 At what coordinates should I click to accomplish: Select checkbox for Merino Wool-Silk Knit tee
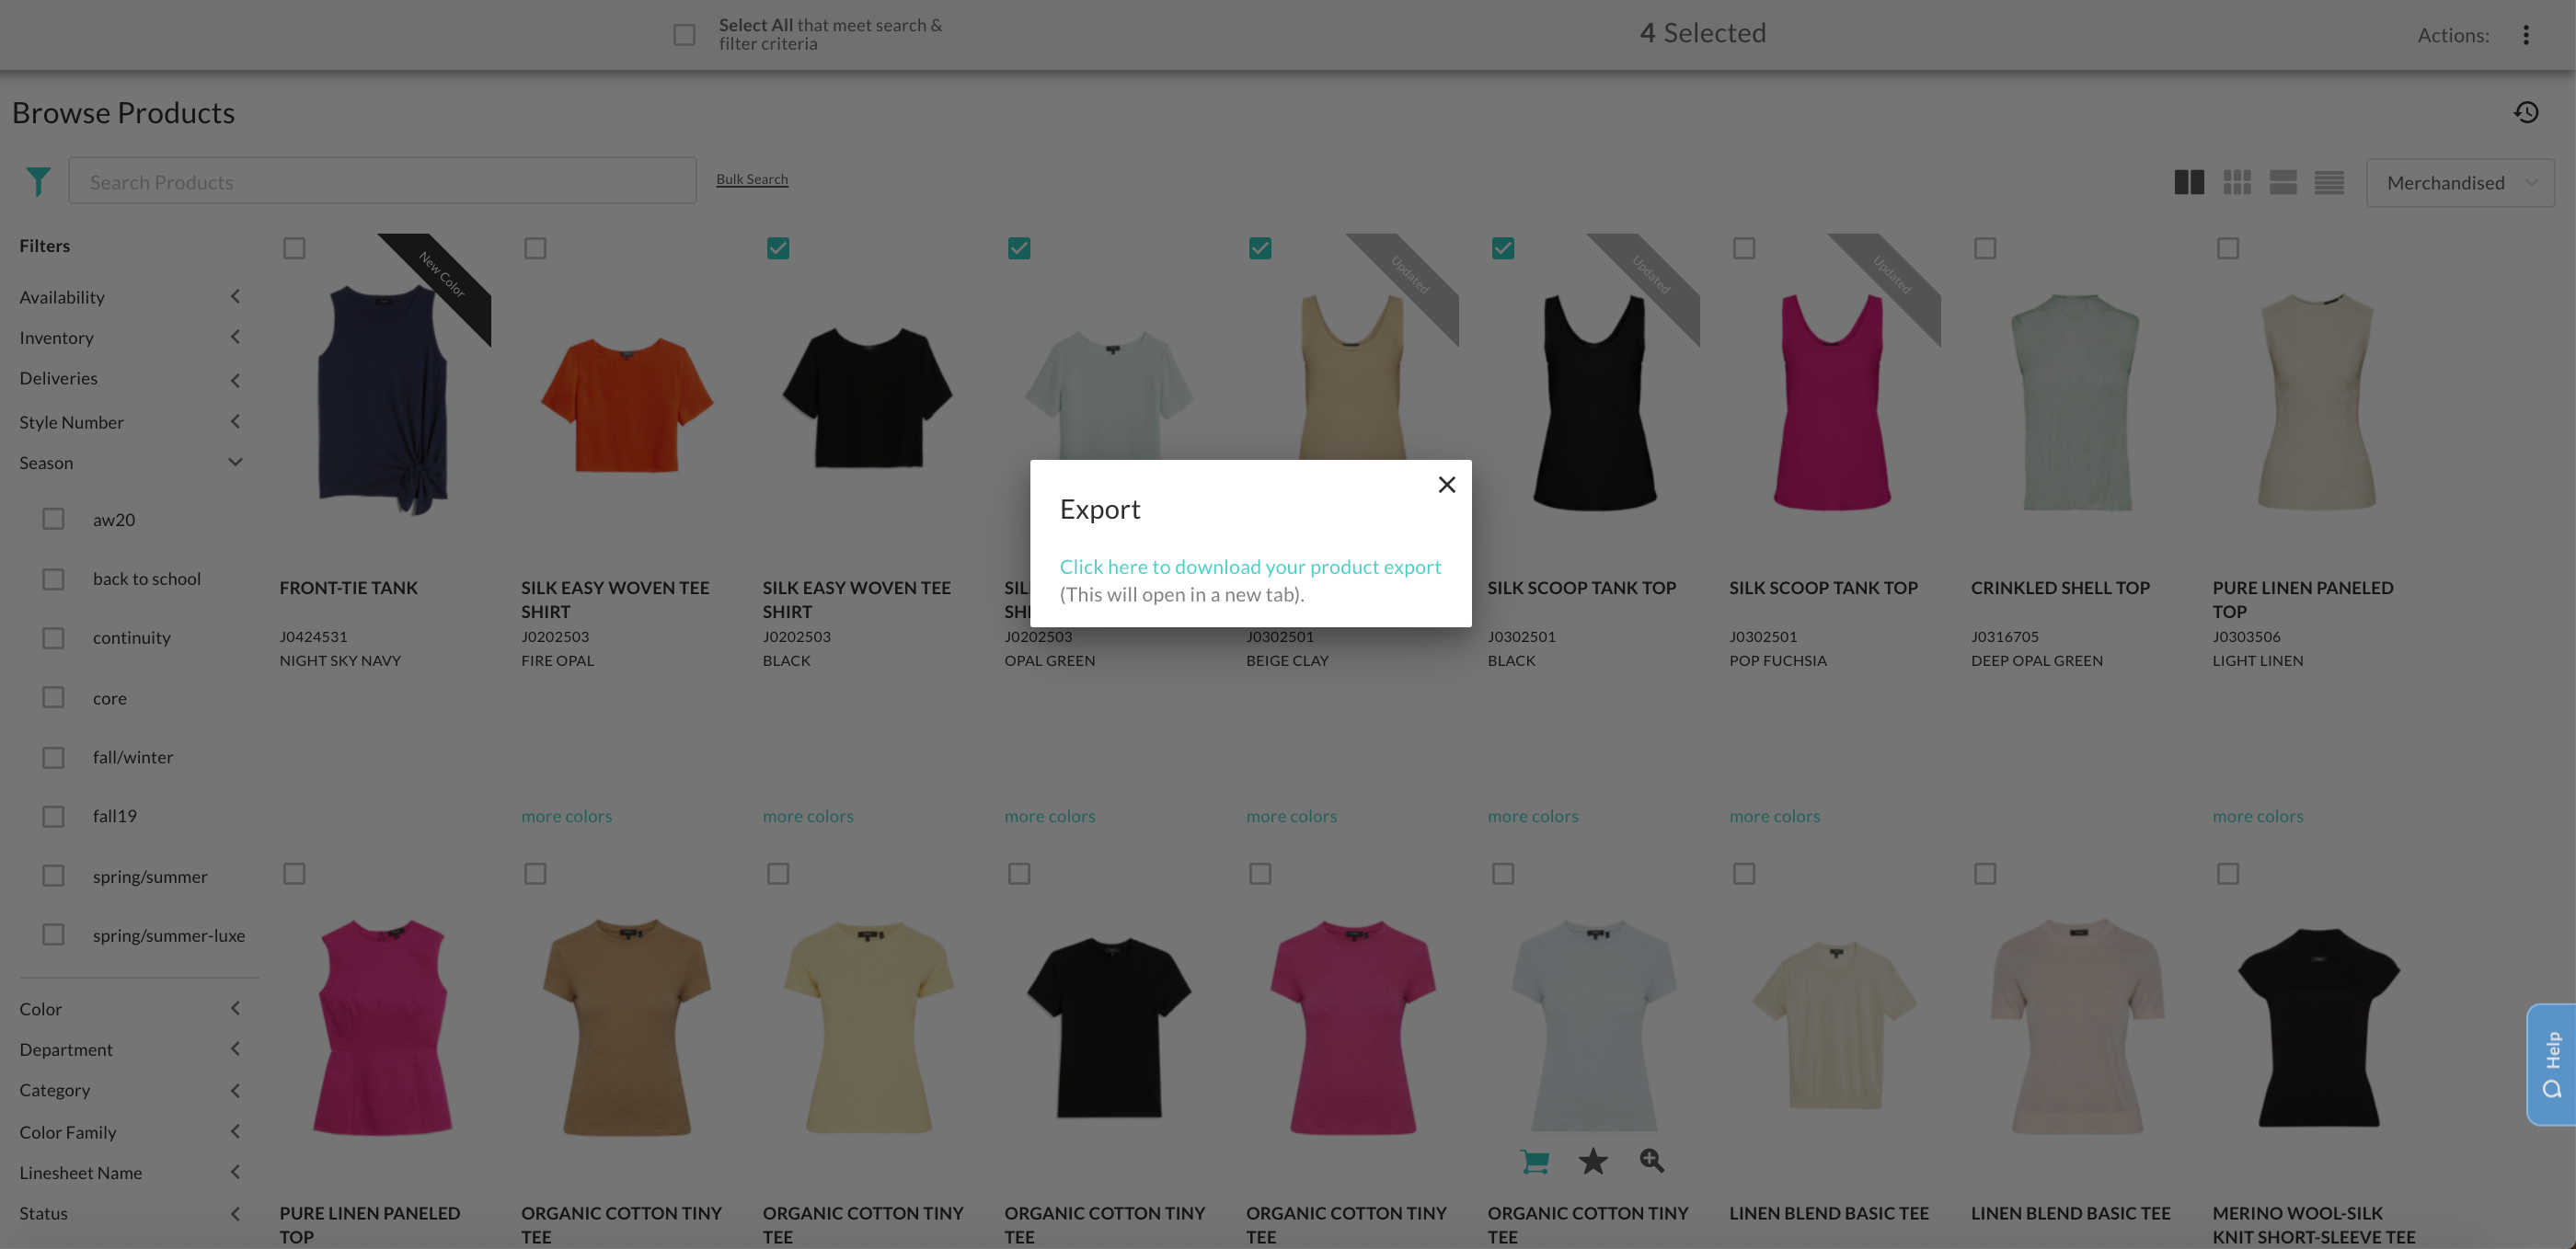(x=2228, y=874)
